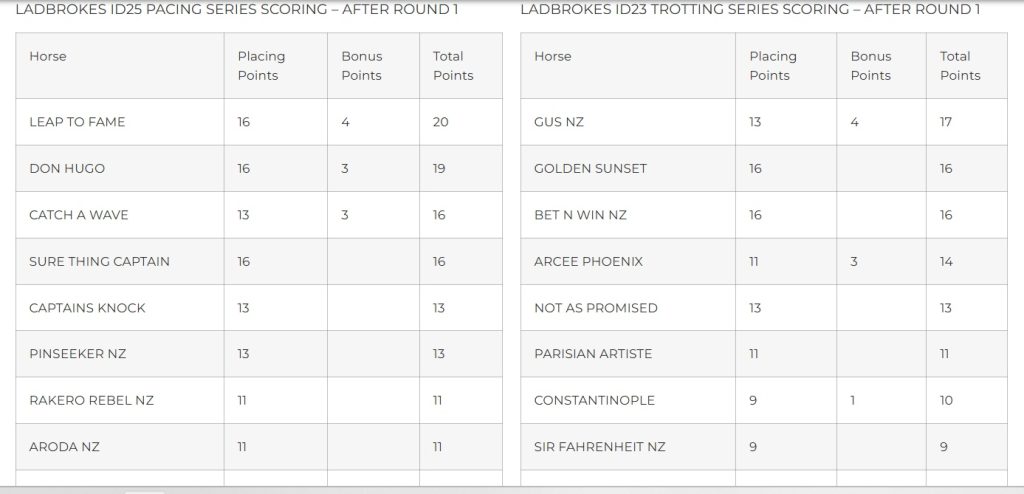Select the GOLDEN SUNSET entry

point(590,168)
